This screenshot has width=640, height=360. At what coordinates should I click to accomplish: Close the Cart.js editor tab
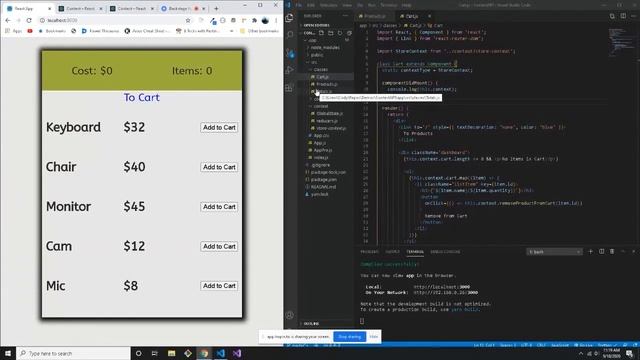pos(429,16)
